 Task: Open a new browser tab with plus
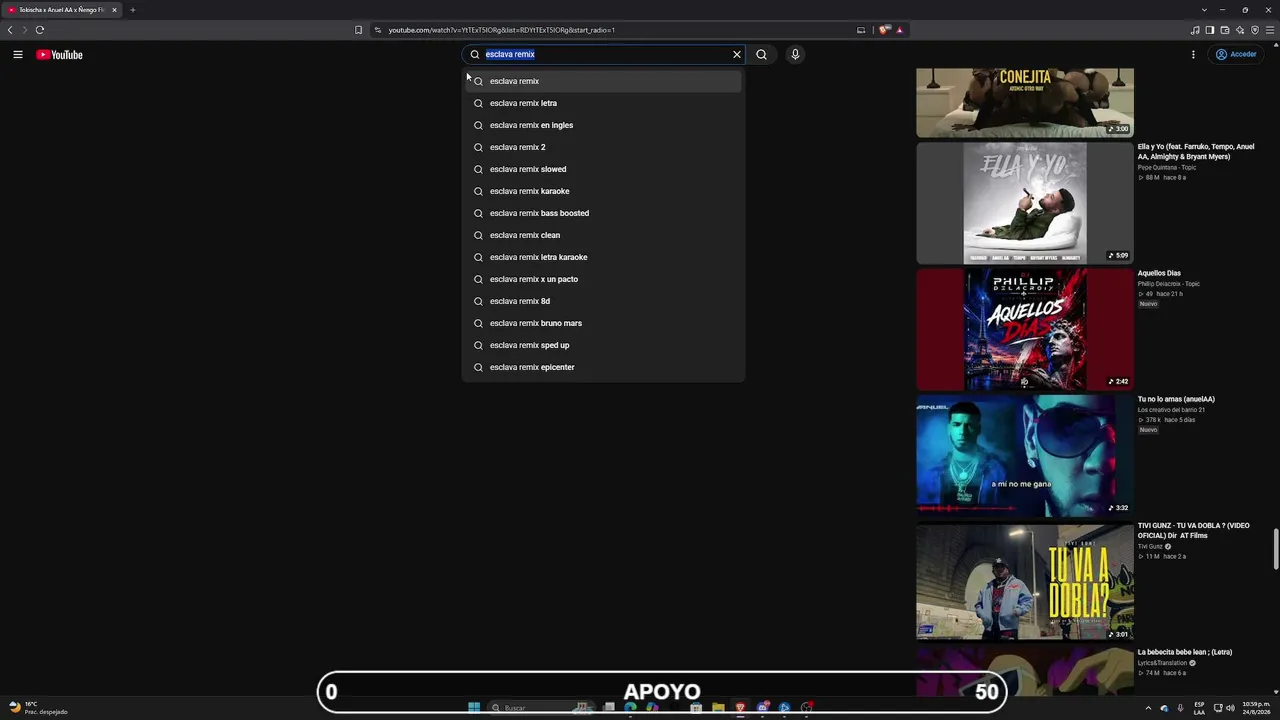point(132,10)
